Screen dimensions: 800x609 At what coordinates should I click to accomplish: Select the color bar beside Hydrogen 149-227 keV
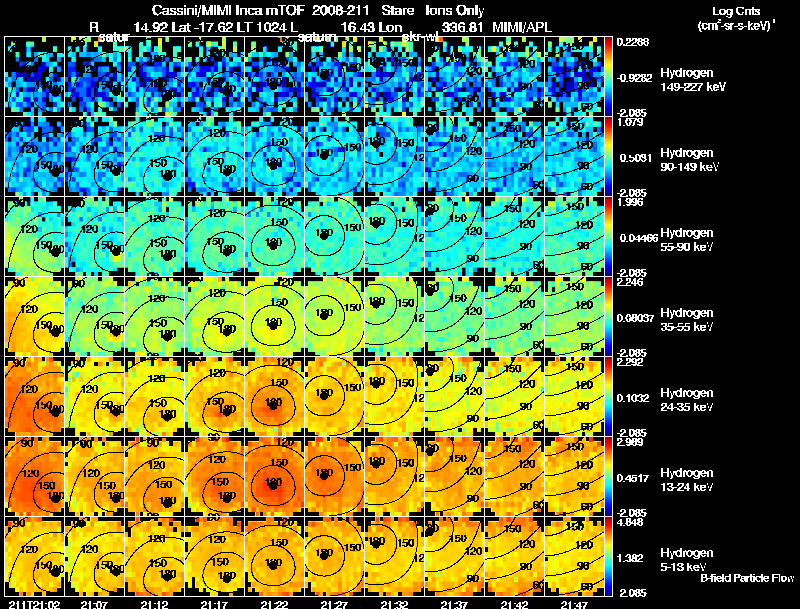click(608, 77)
